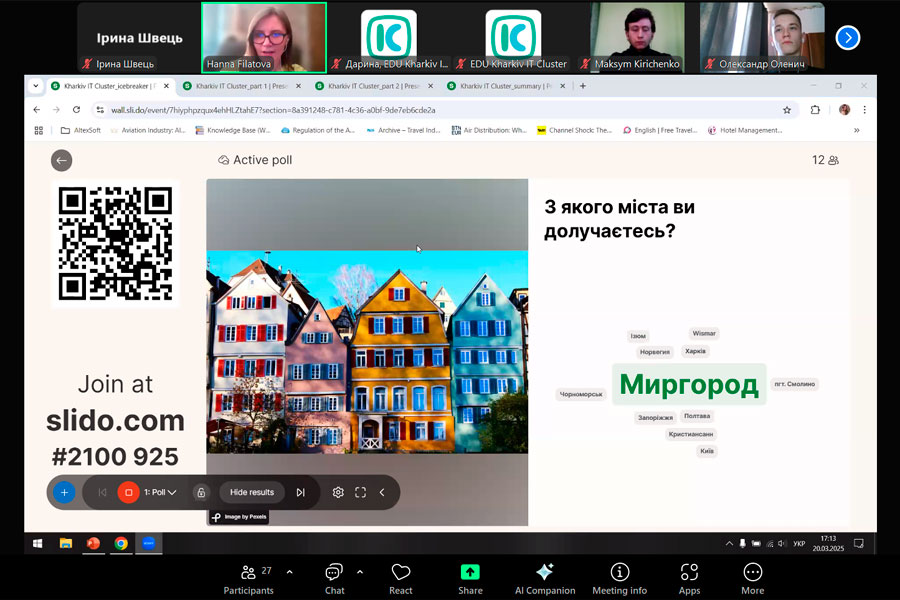
Task: Open the '1: Poll' dropdown
Action: click(161, 492)
